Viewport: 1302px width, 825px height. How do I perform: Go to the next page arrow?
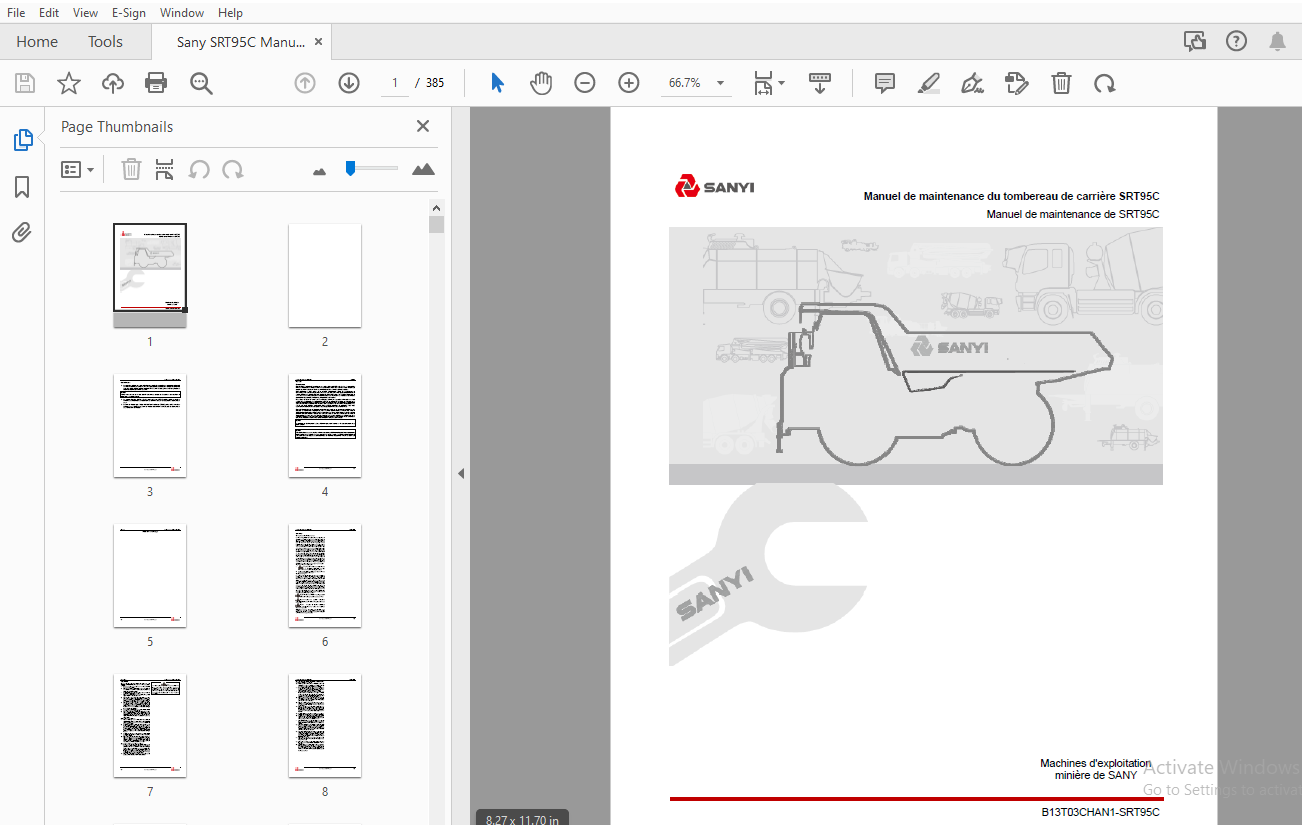pos(349,83)
